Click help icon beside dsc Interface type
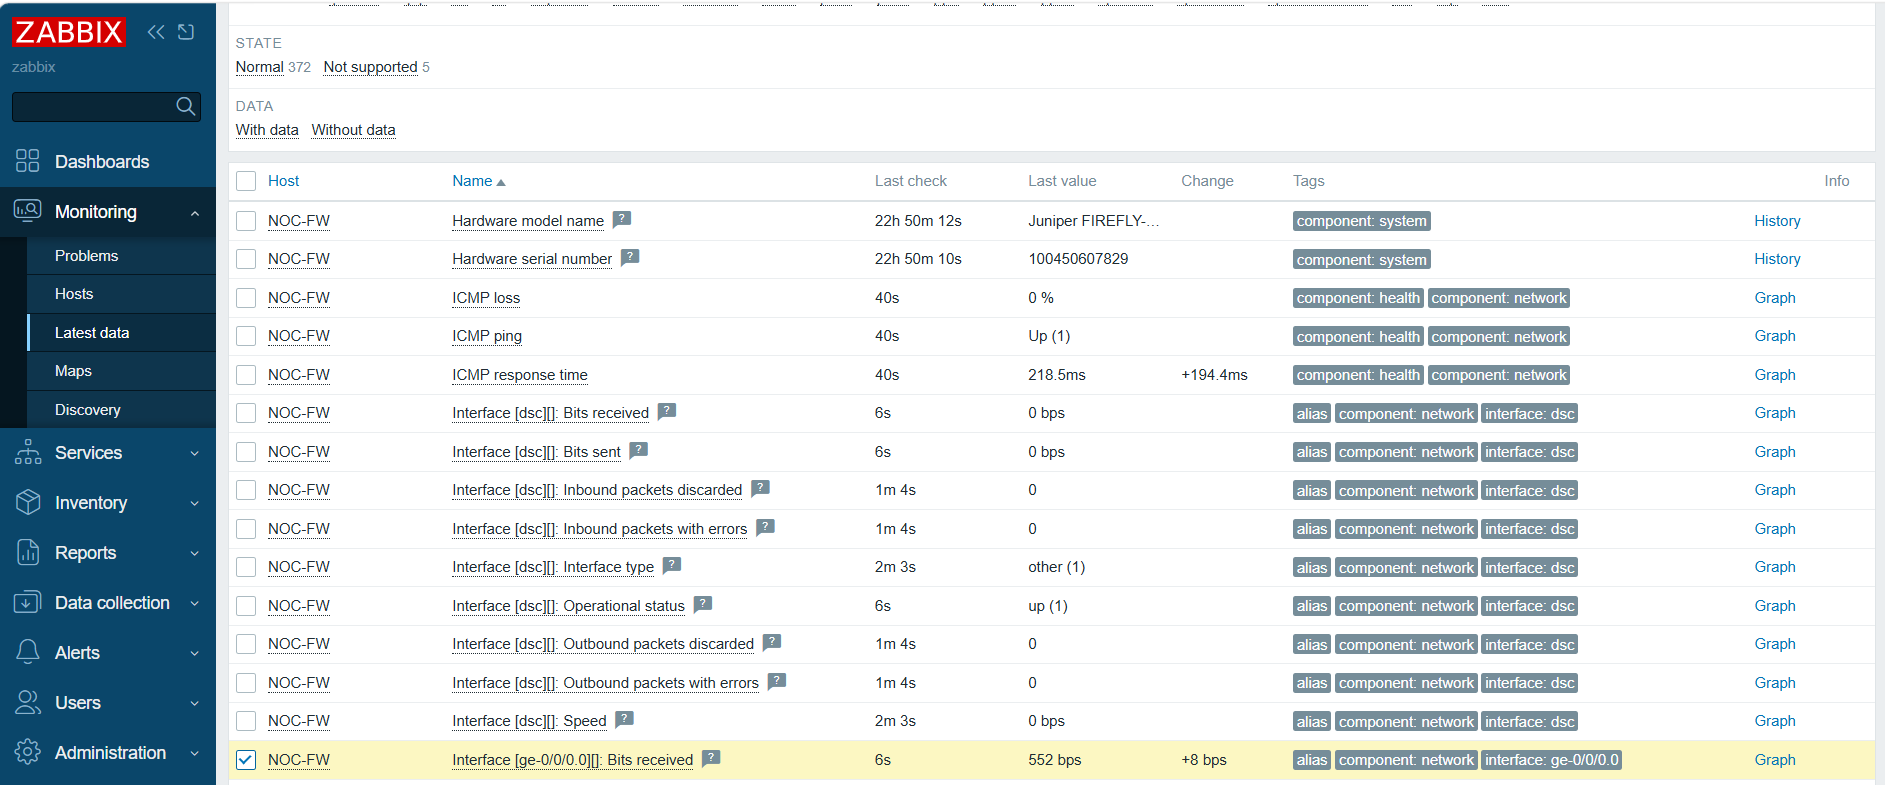The height and width of the screenshot is (785, 1885). [672, 565]
